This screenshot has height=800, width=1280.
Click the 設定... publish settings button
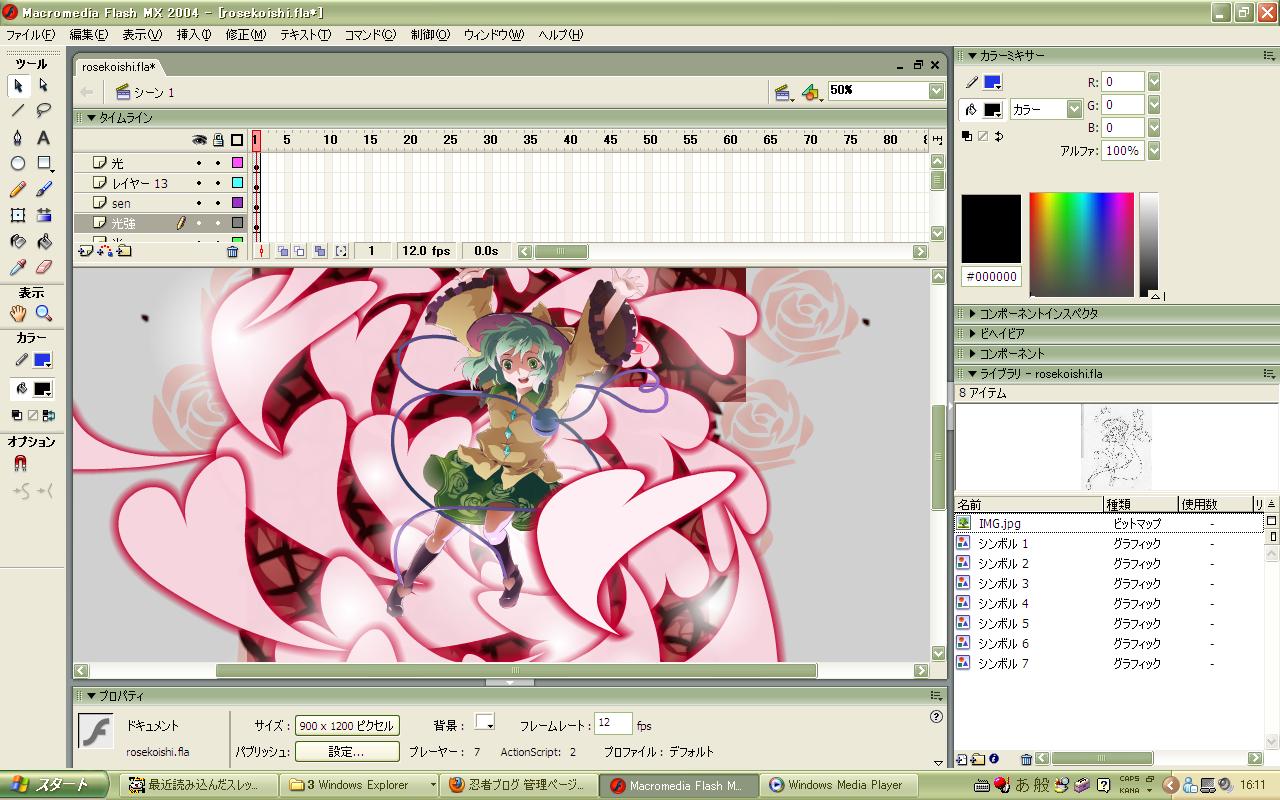pyautogui.click(x=347, y=752)
